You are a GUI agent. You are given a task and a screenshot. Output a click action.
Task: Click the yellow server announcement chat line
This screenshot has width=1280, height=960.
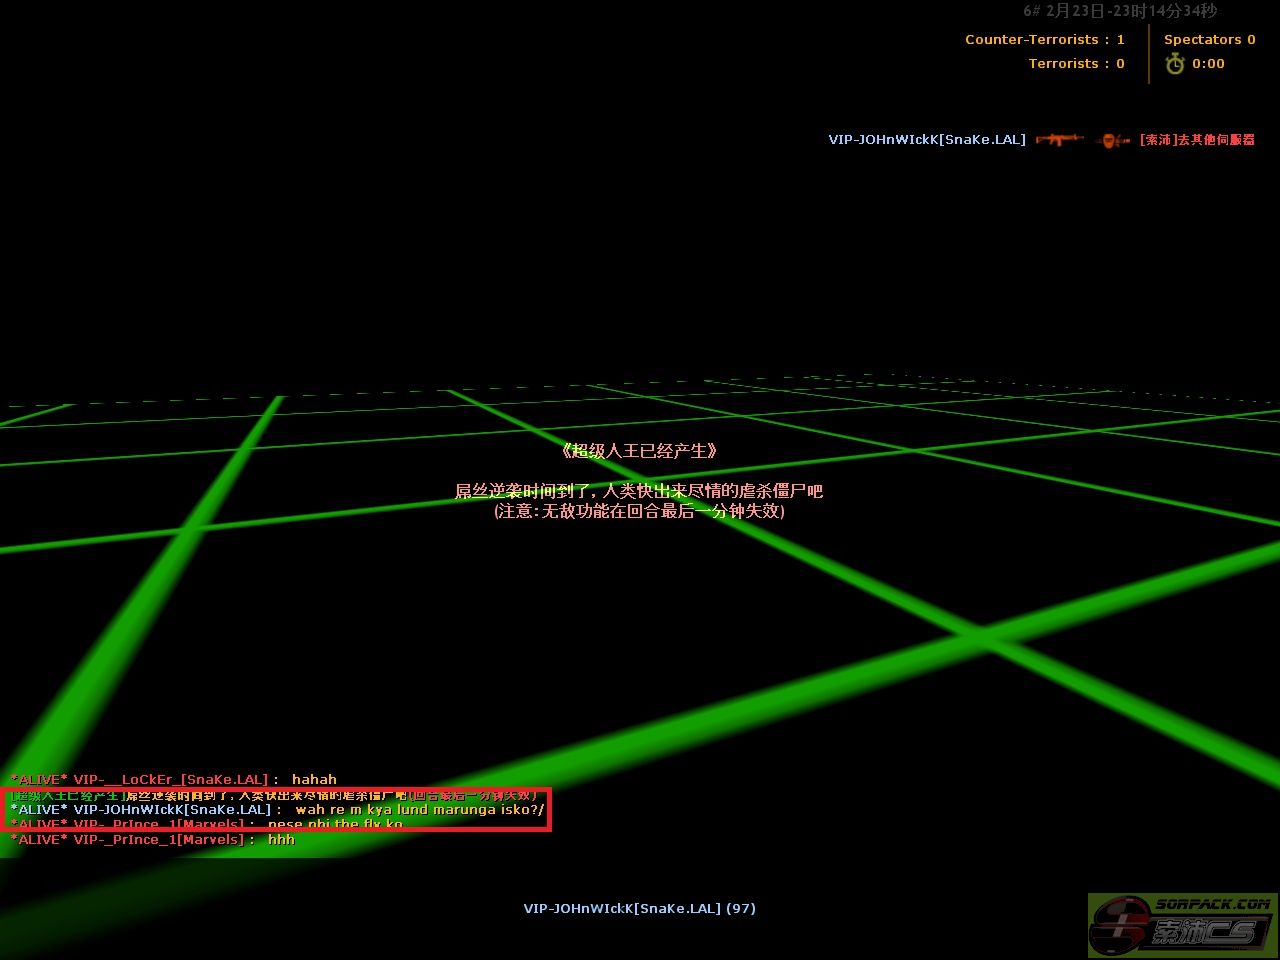tap(275, 795)
